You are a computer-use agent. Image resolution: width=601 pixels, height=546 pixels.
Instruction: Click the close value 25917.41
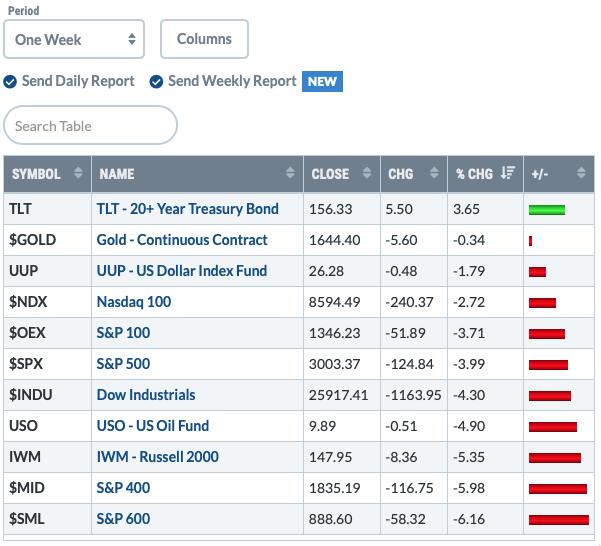click(338, 395)
